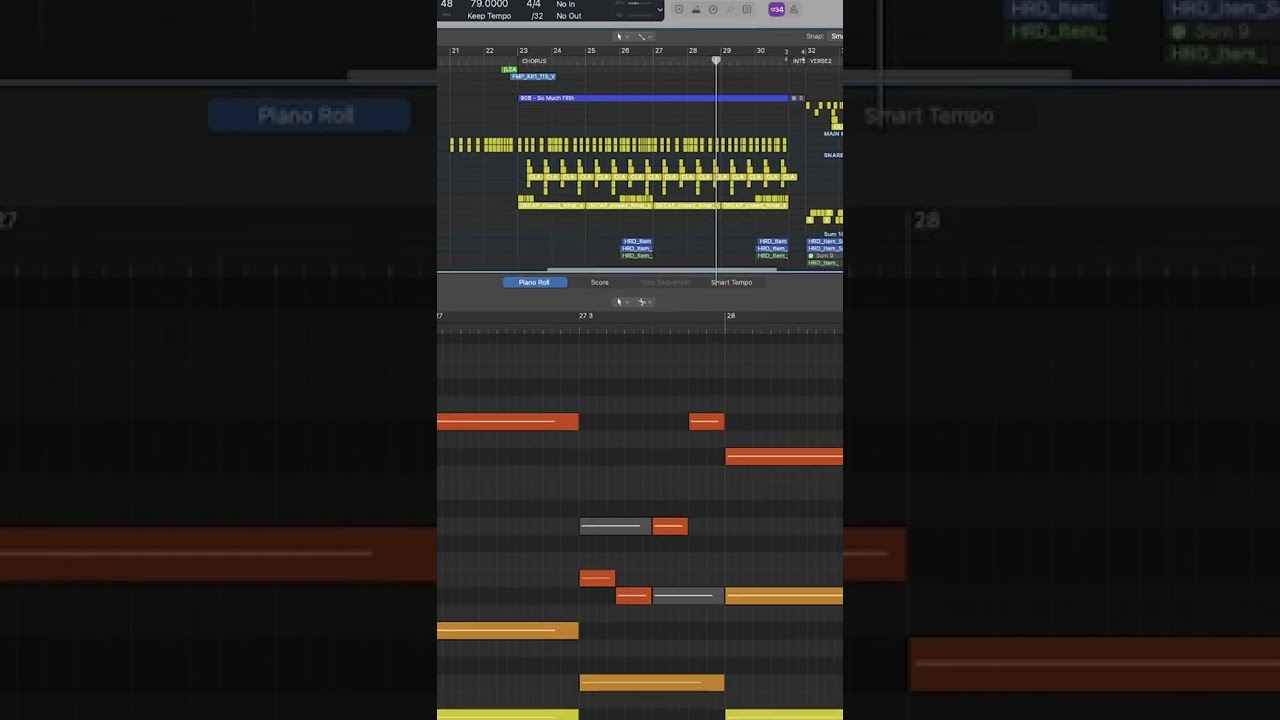Click bar 21 in the Tracks ruler
Viewport: 1280px width, 720px height.
(455, 50)
